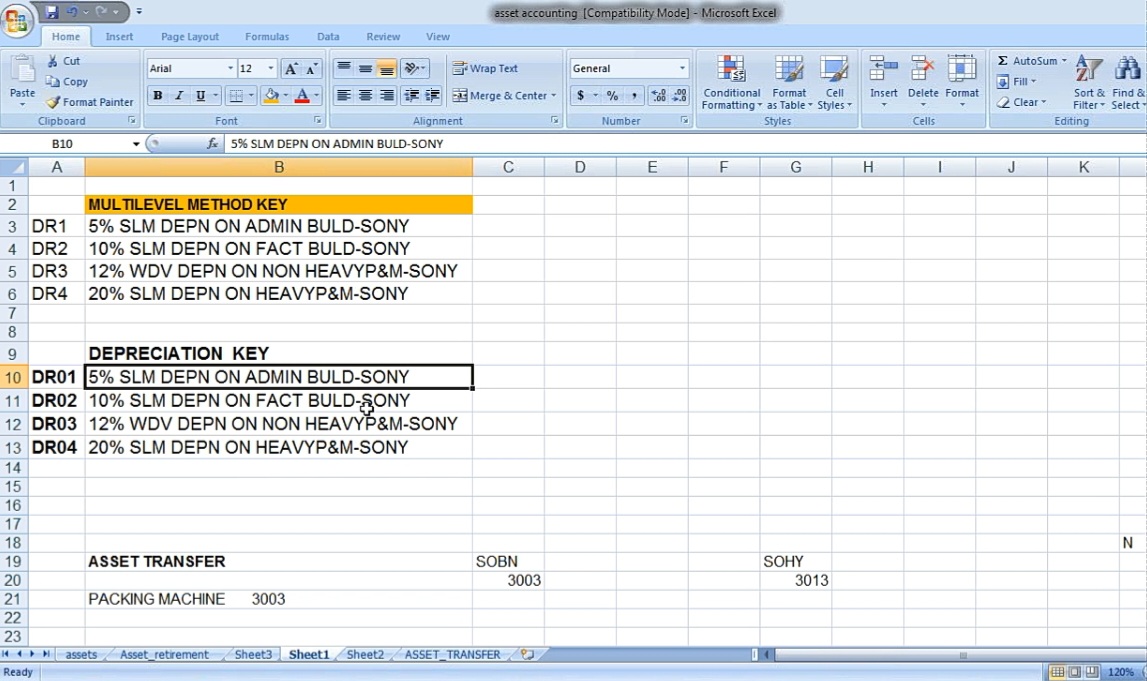
Task: Click in the formula bar text
Action: pos(337,144)
